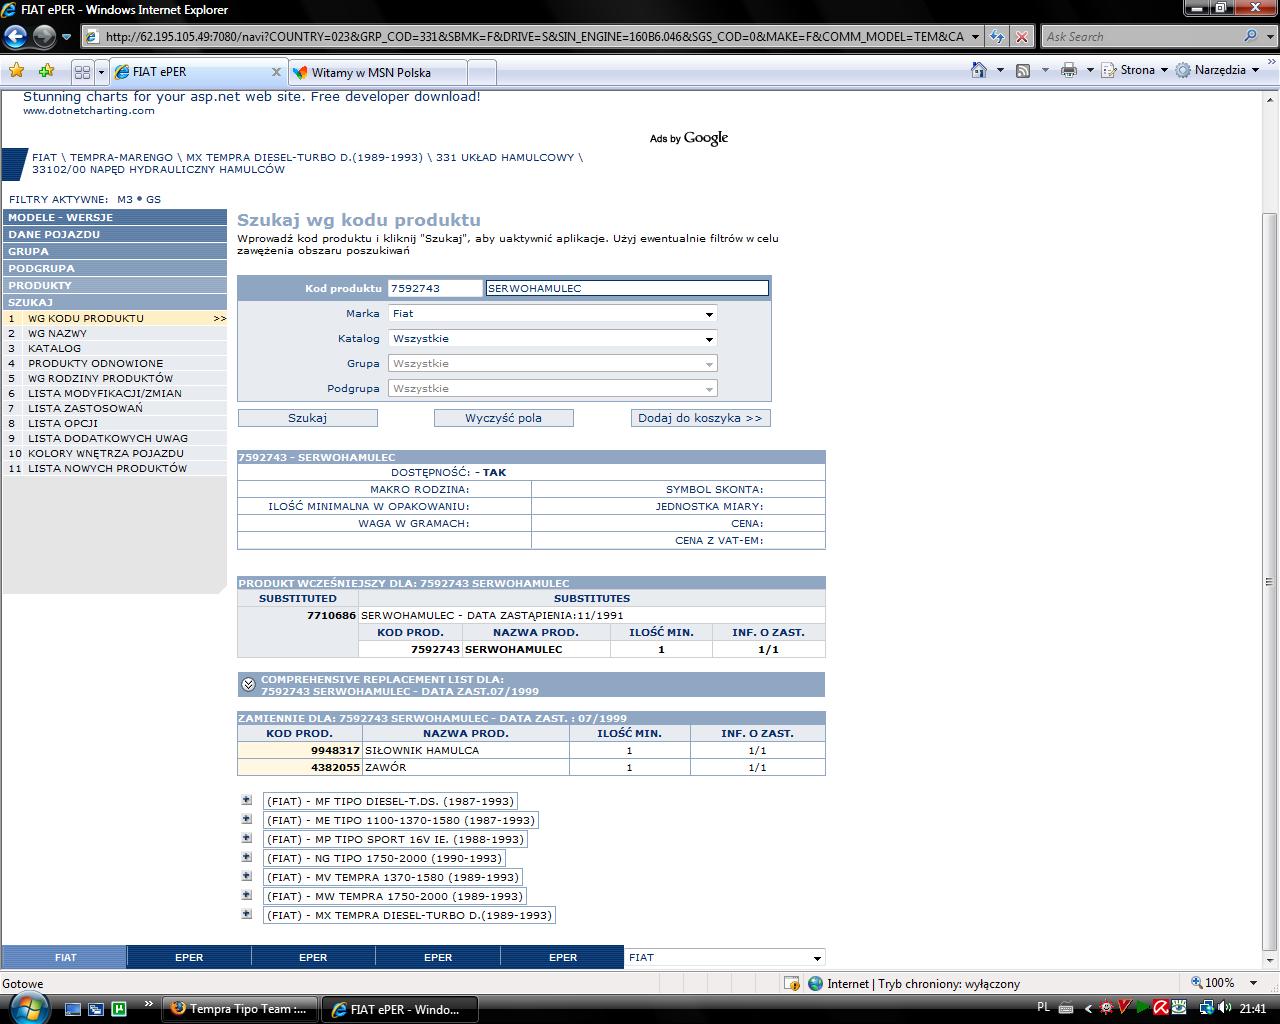Click the Szukaj search button
The width and height of the screenshot is (1280, 1024).
307,418
